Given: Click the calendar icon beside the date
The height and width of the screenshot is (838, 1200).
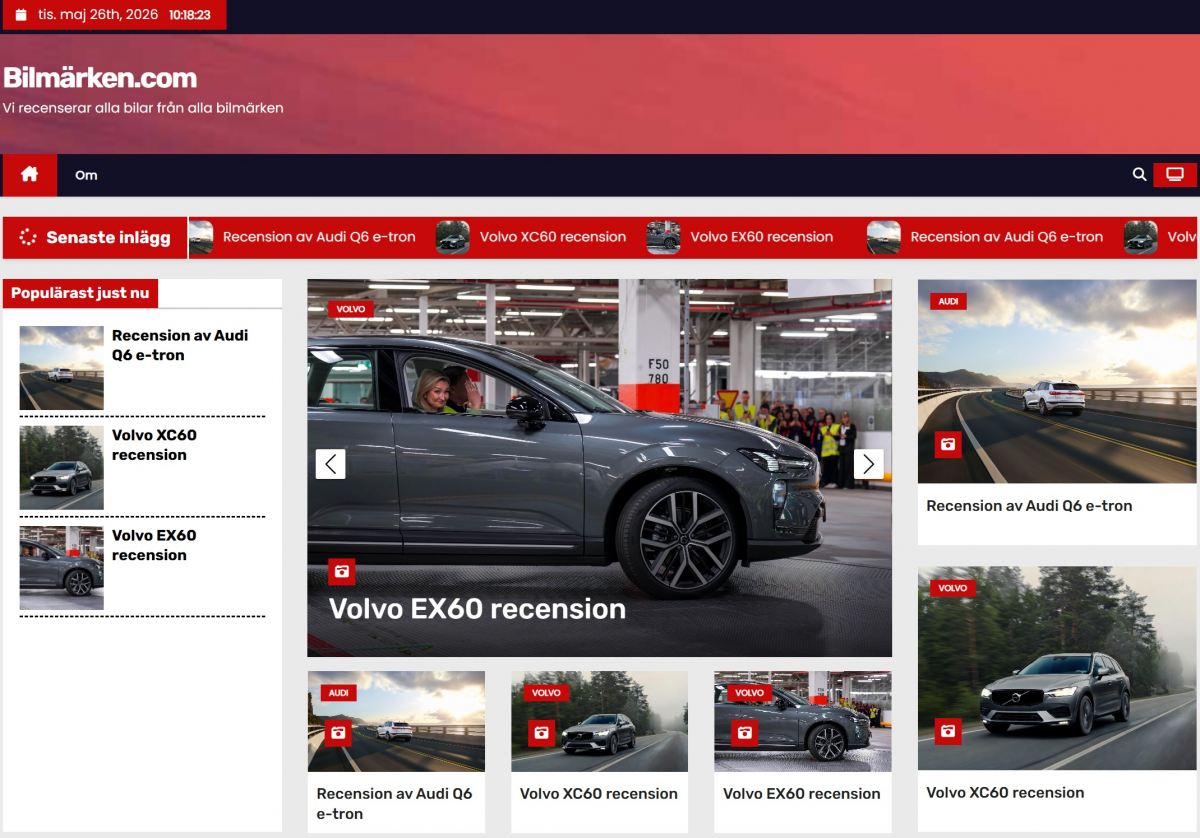Looking at the screenshot, I should 21,15.
